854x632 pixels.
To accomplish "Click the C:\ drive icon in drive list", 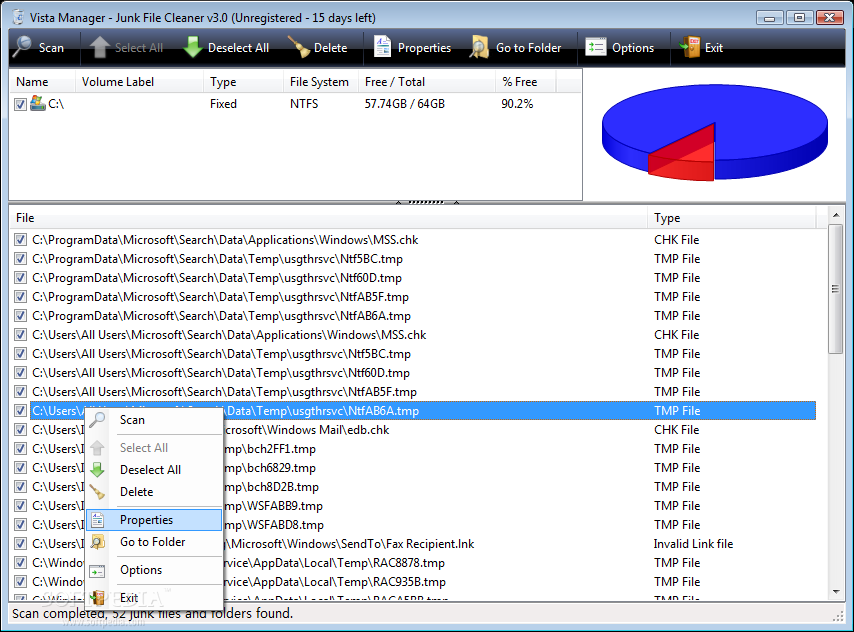I will coord(38,103).
